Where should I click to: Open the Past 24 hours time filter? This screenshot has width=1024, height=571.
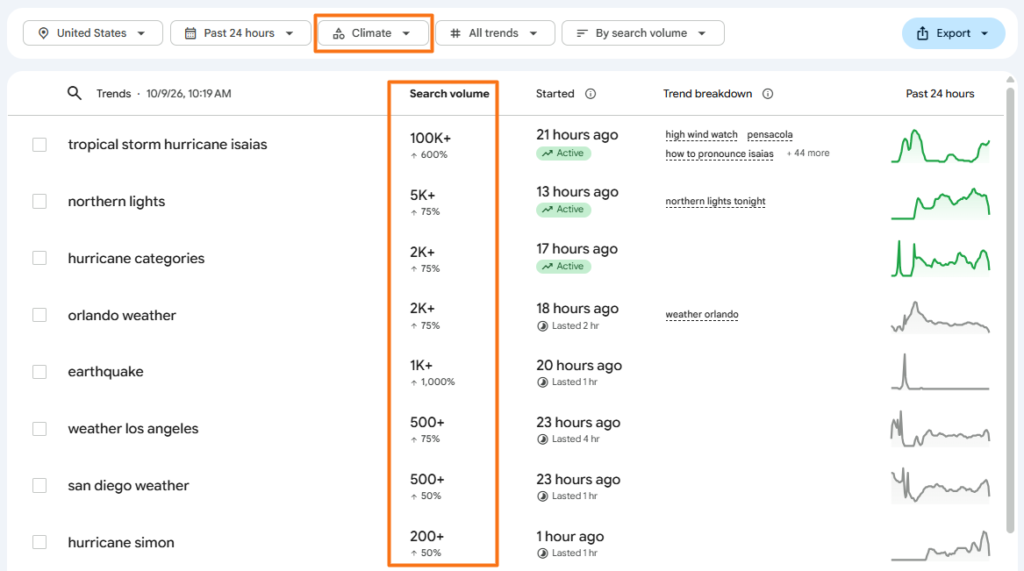coord(240,33)
